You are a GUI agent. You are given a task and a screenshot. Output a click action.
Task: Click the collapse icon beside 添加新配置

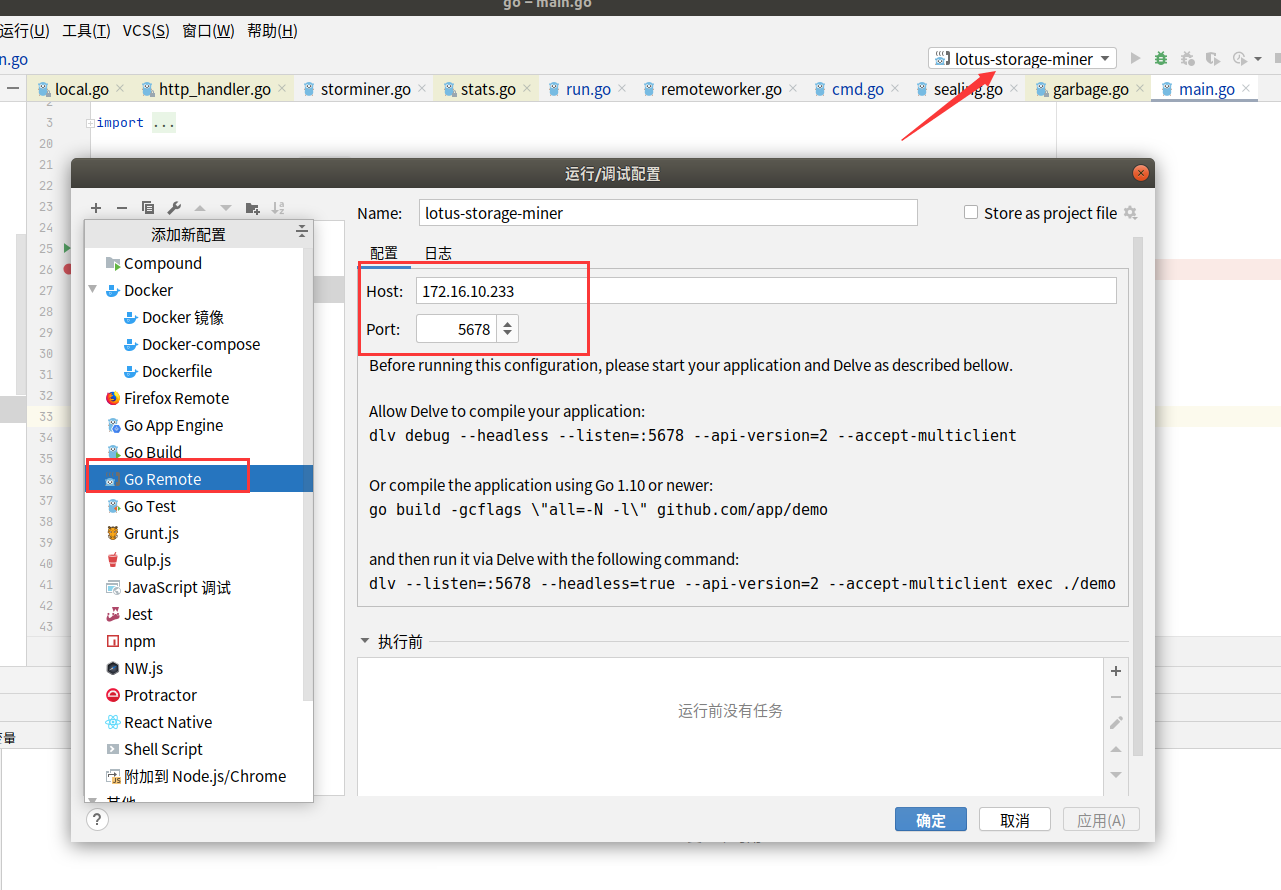pyautogui.click(x=301, y=232)
